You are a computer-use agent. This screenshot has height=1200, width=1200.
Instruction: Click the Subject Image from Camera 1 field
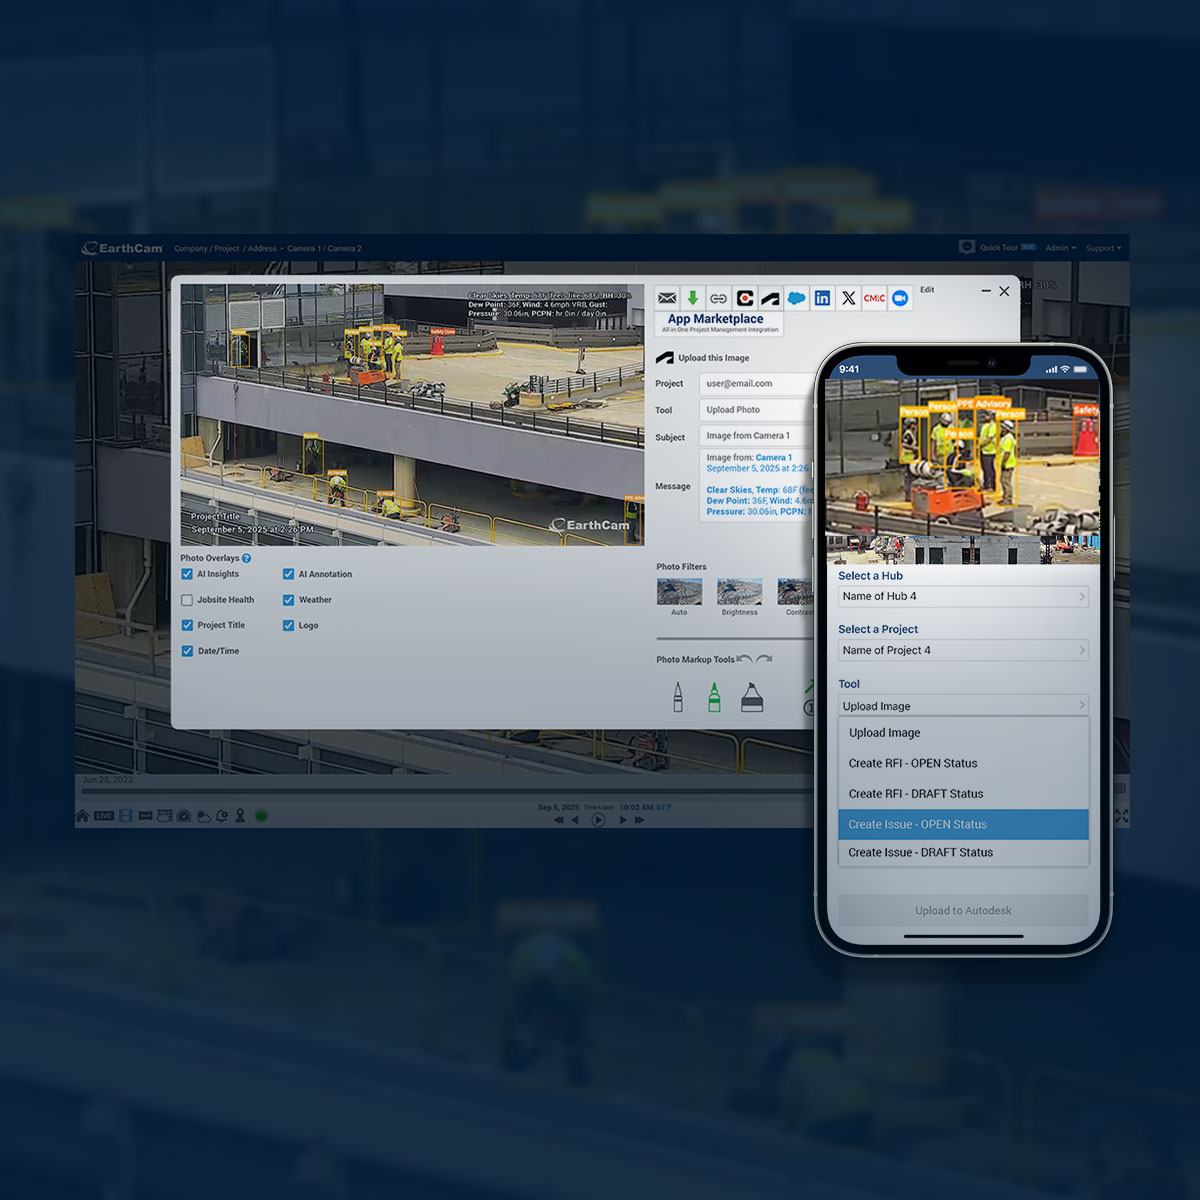click(x=757, y=436)
